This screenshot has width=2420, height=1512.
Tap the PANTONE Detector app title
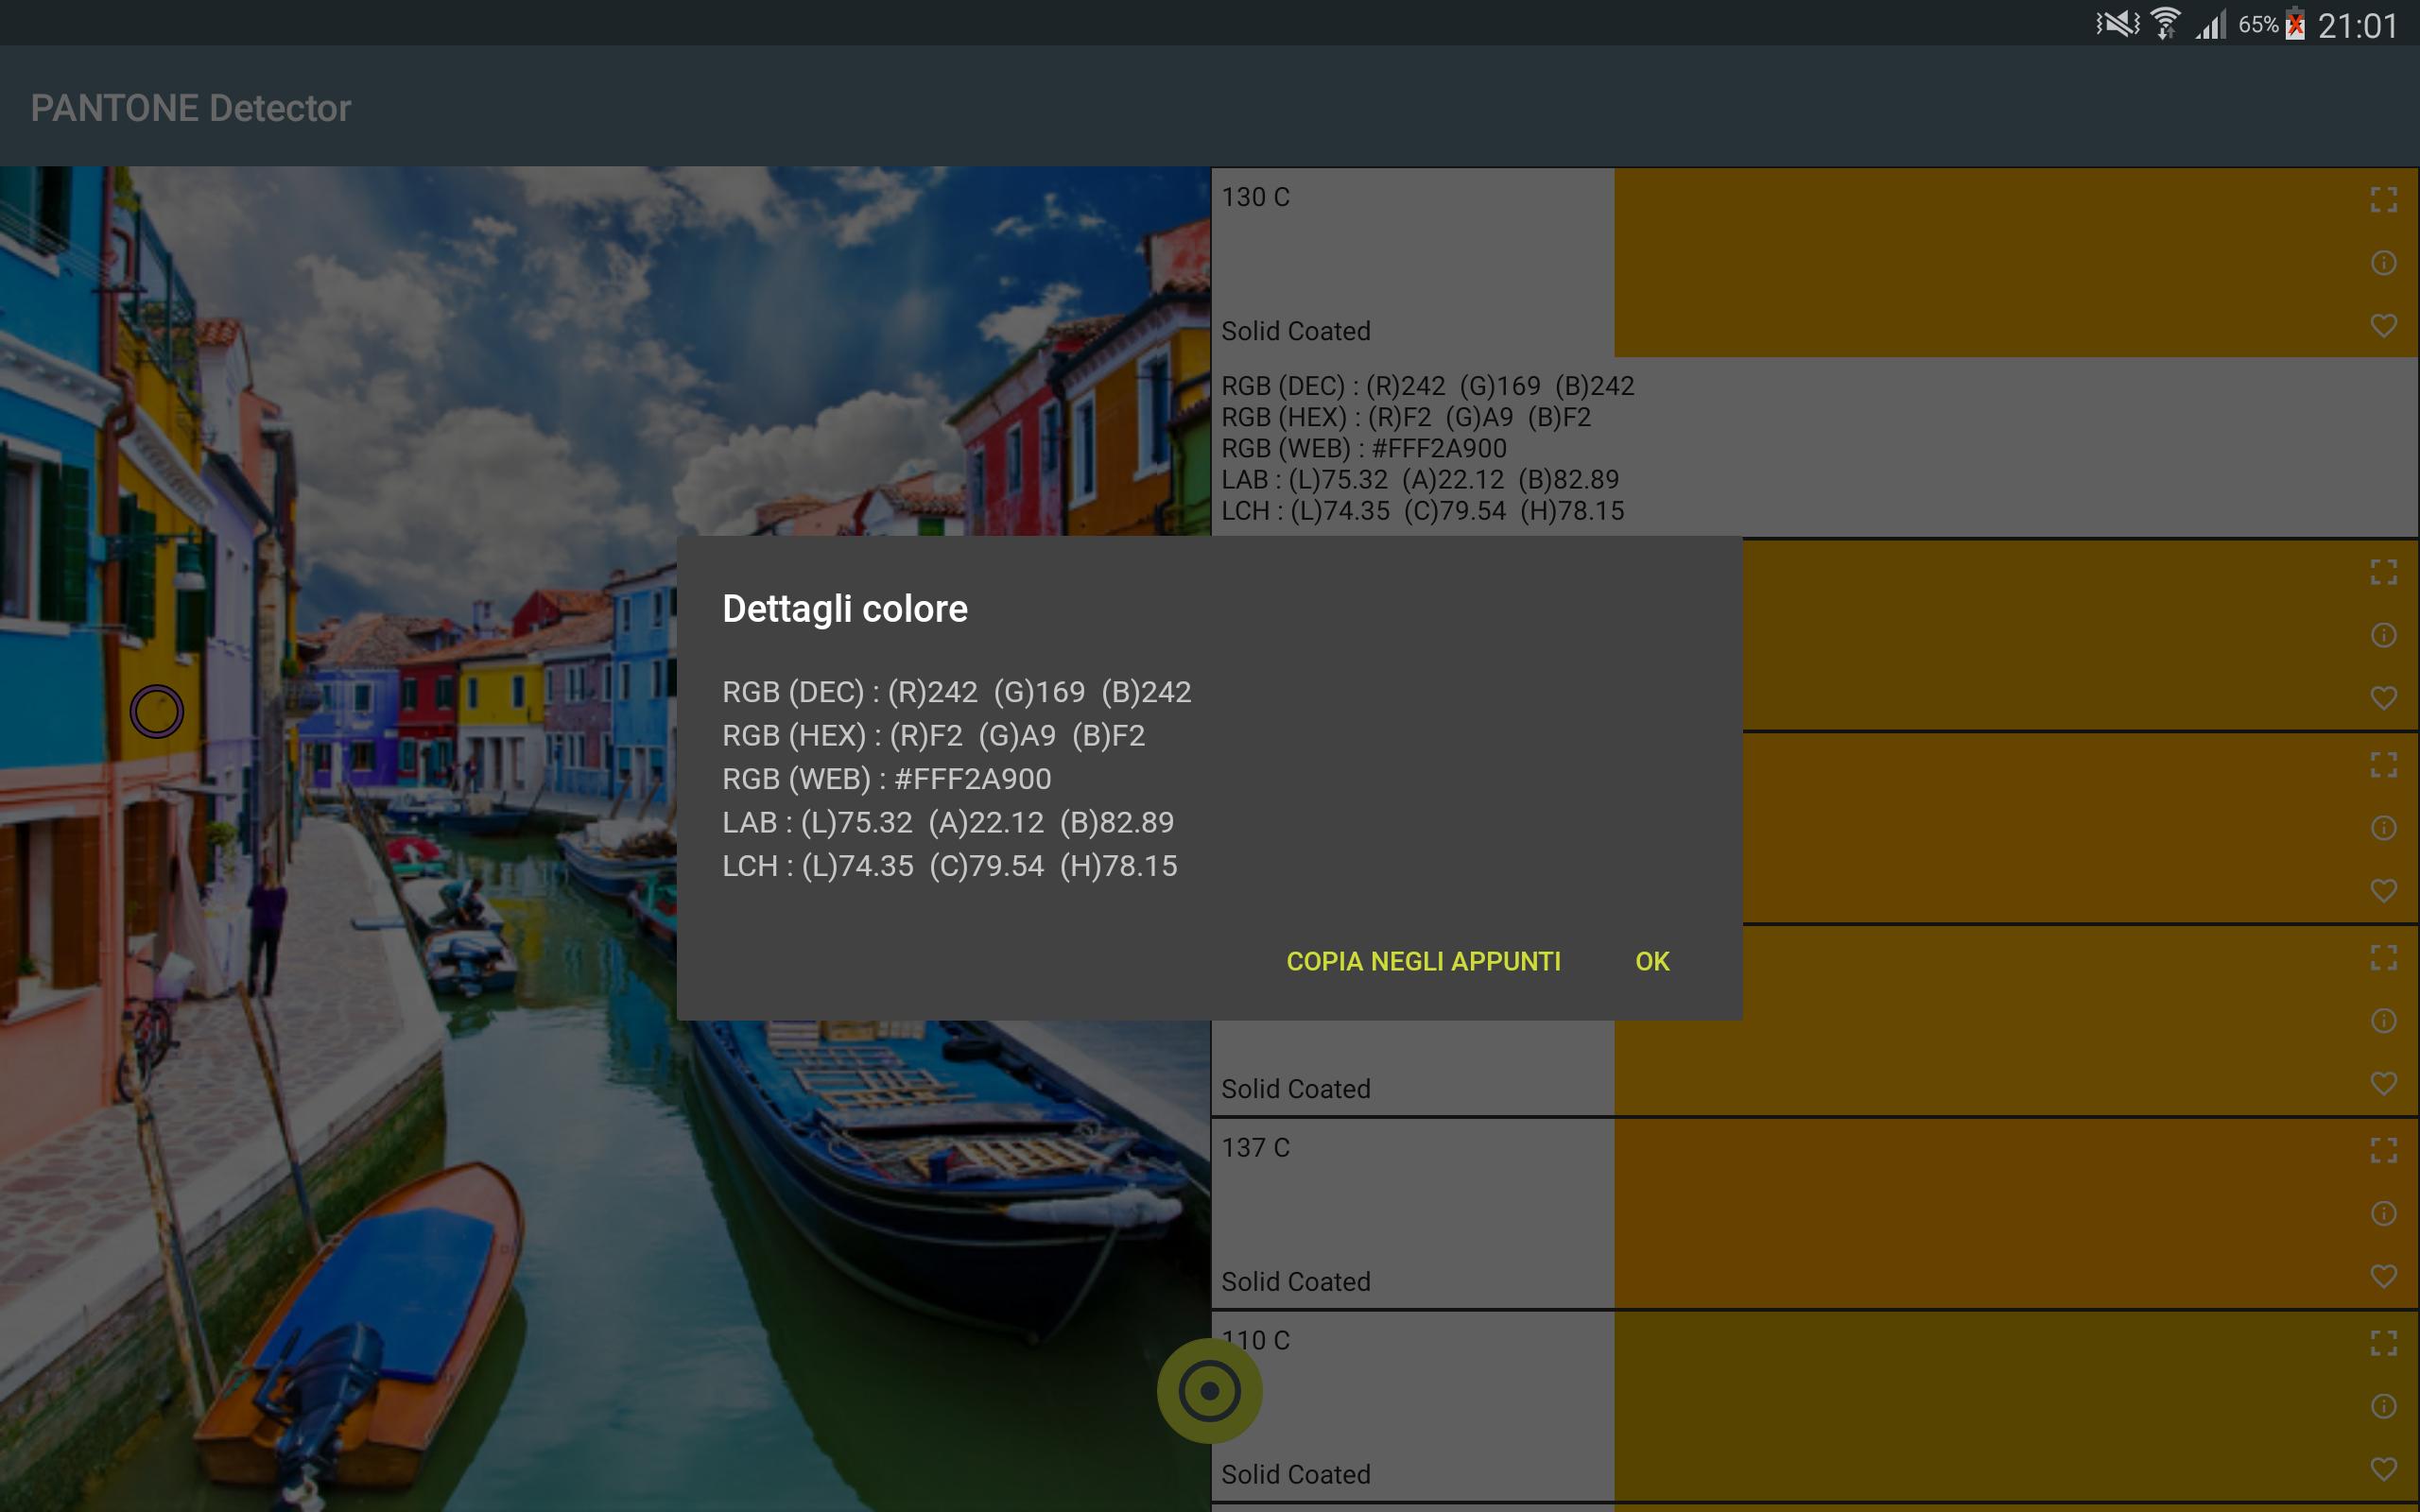coord(191,108)
